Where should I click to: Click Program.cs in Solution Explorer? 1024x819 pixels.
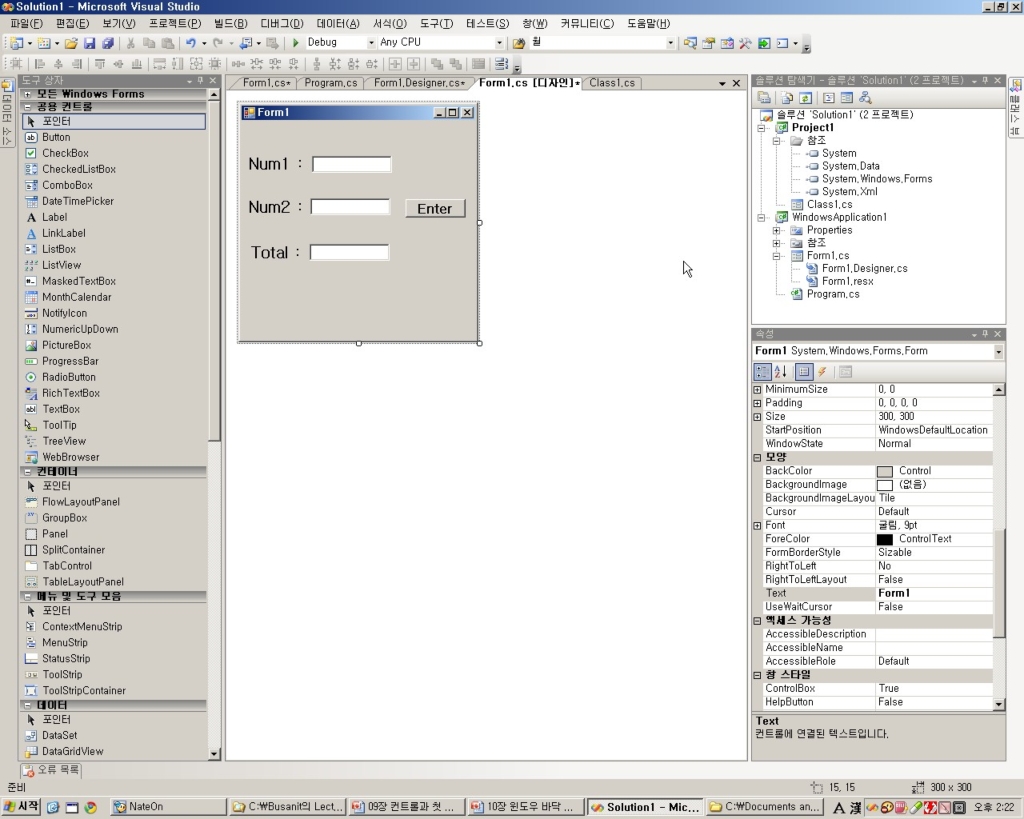tap(833, 295)
